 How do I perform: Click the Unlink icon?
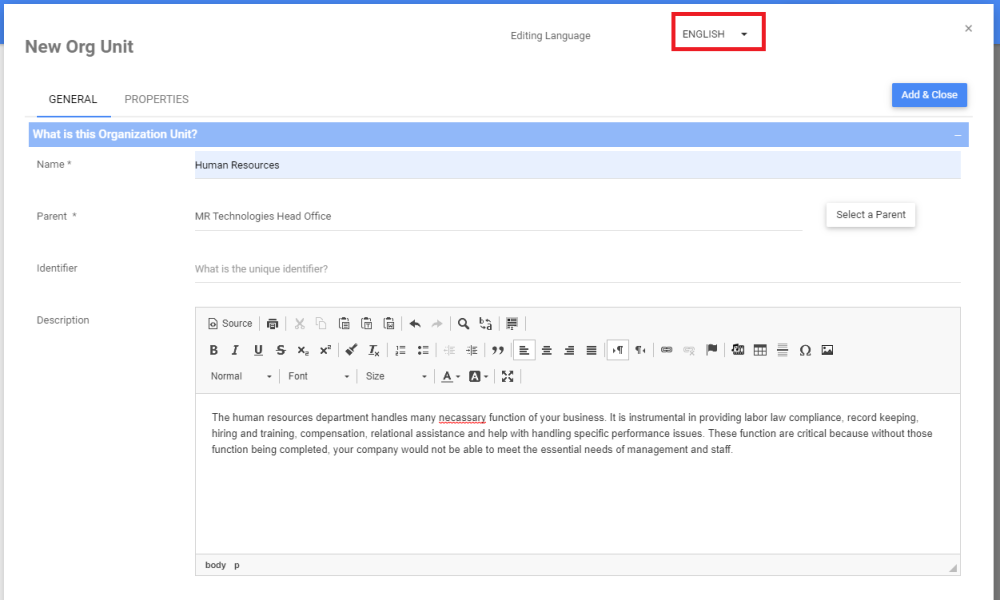point(689,350)
